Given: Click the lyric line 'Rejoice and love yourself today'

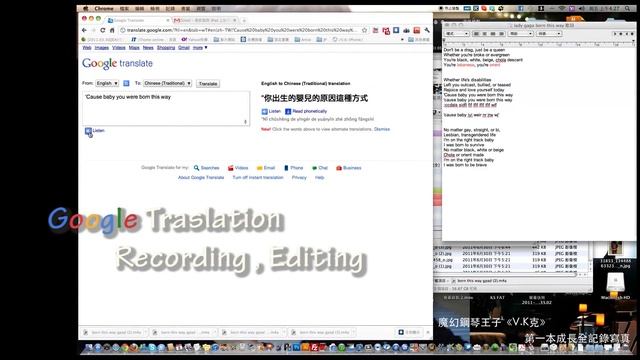Looking at the screenshot, I should [x=474, y=90].
